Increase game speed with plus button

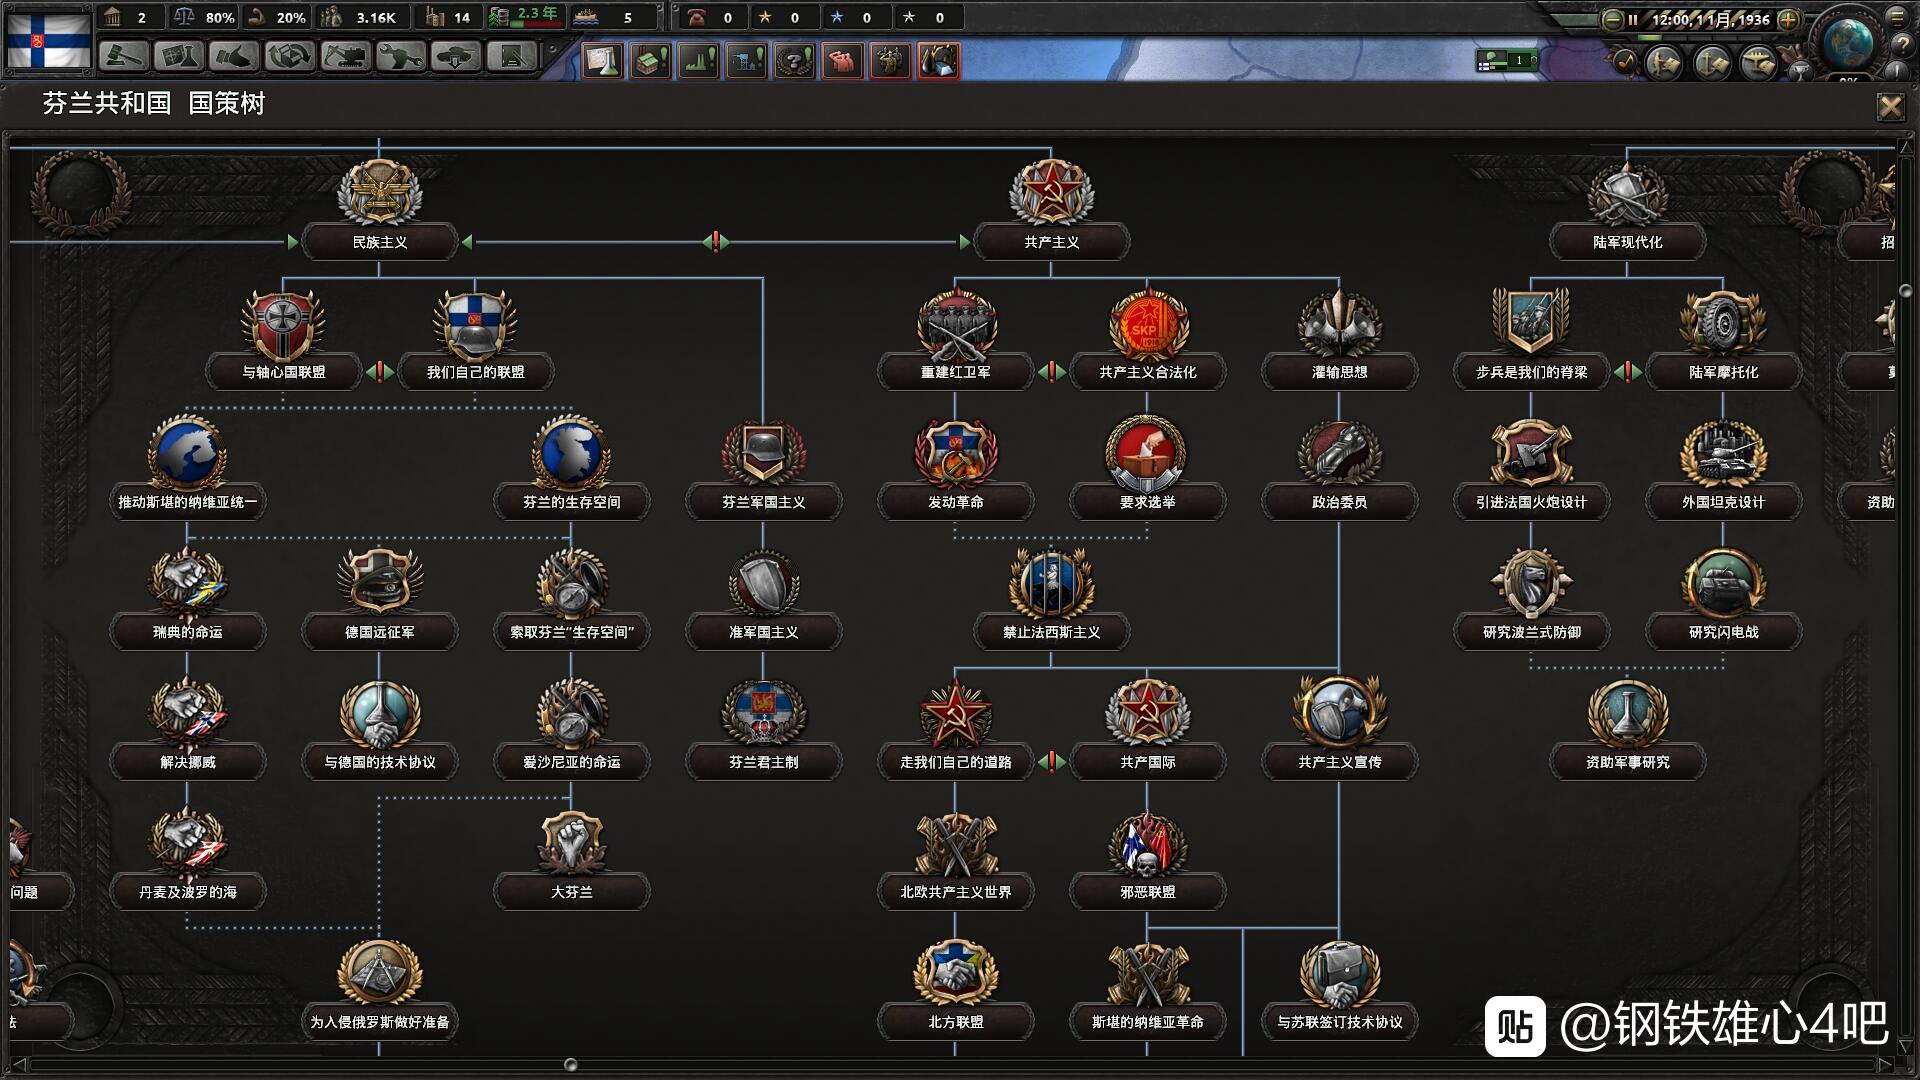[1788, 19]
